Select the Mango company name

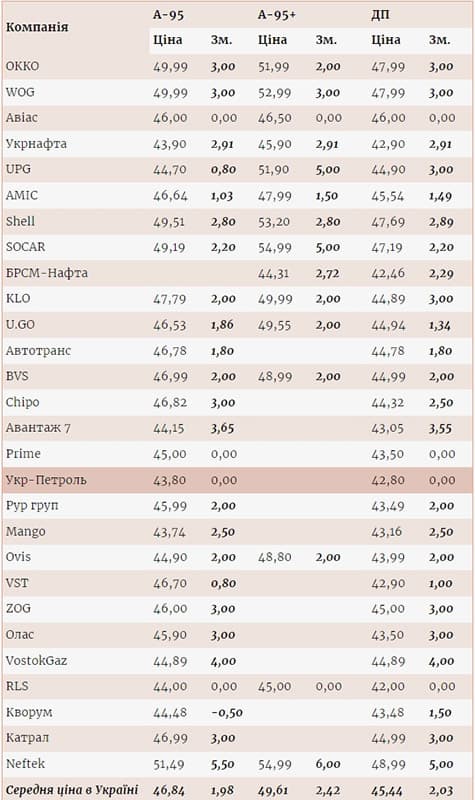click(x=26, y=532)
